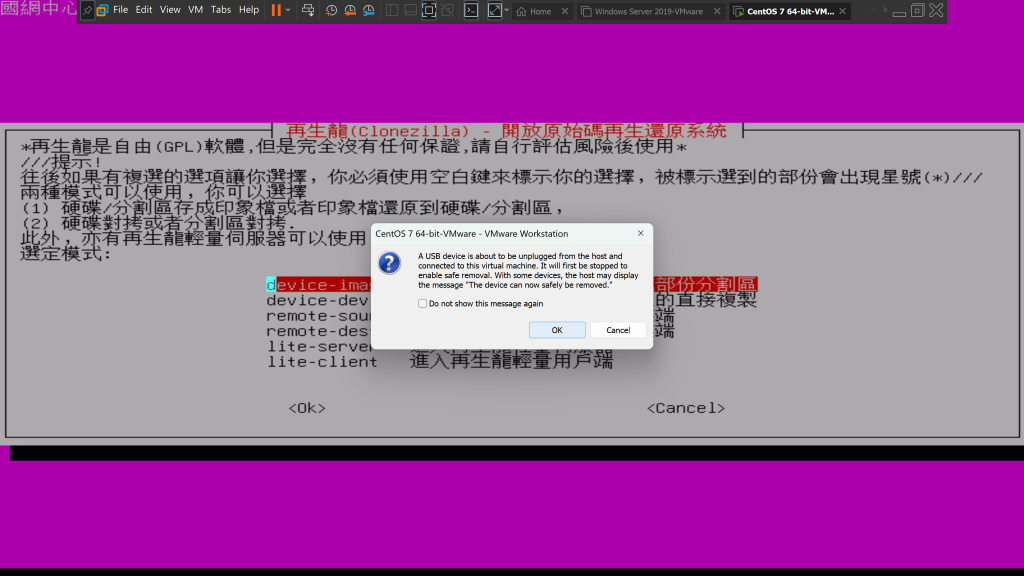Open the VM menu

(x=196, y=10)
